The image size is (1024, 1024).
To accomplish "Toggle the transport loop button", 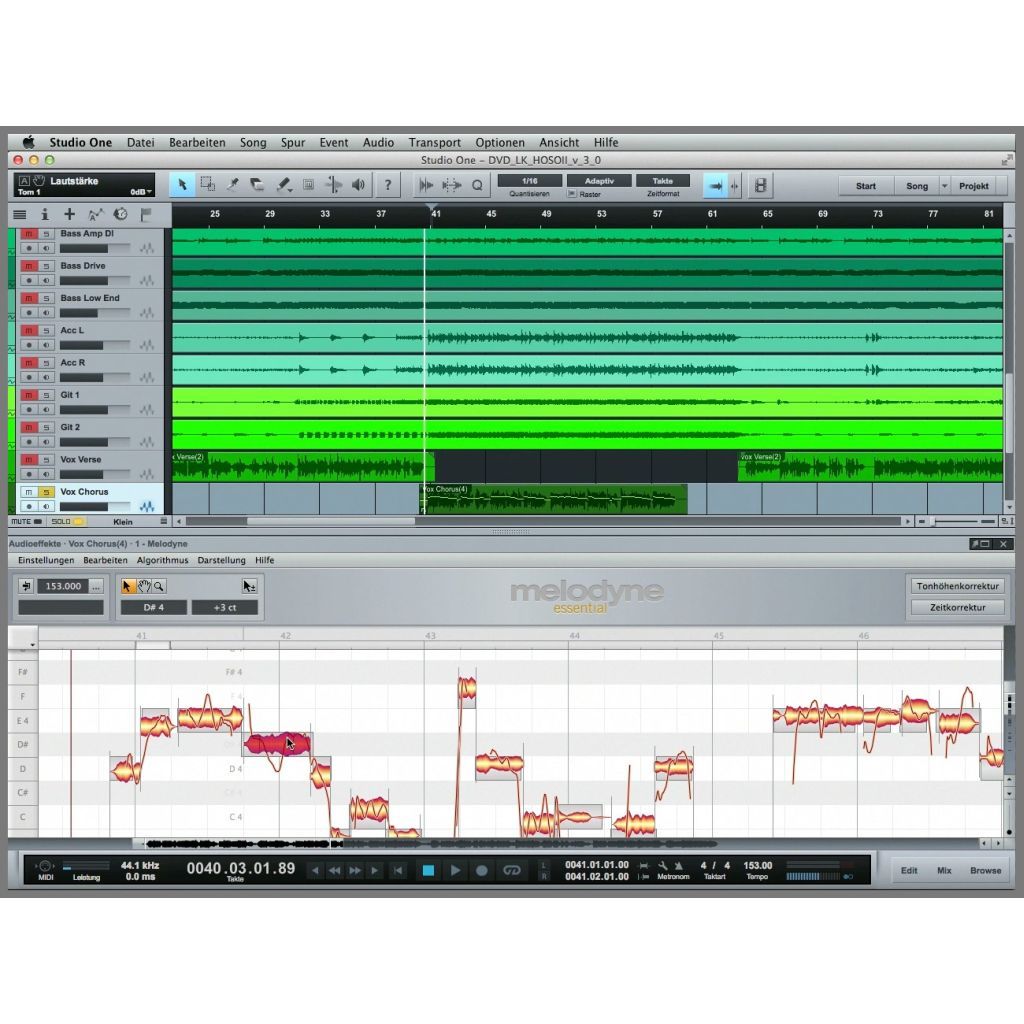I will (511, 871).
